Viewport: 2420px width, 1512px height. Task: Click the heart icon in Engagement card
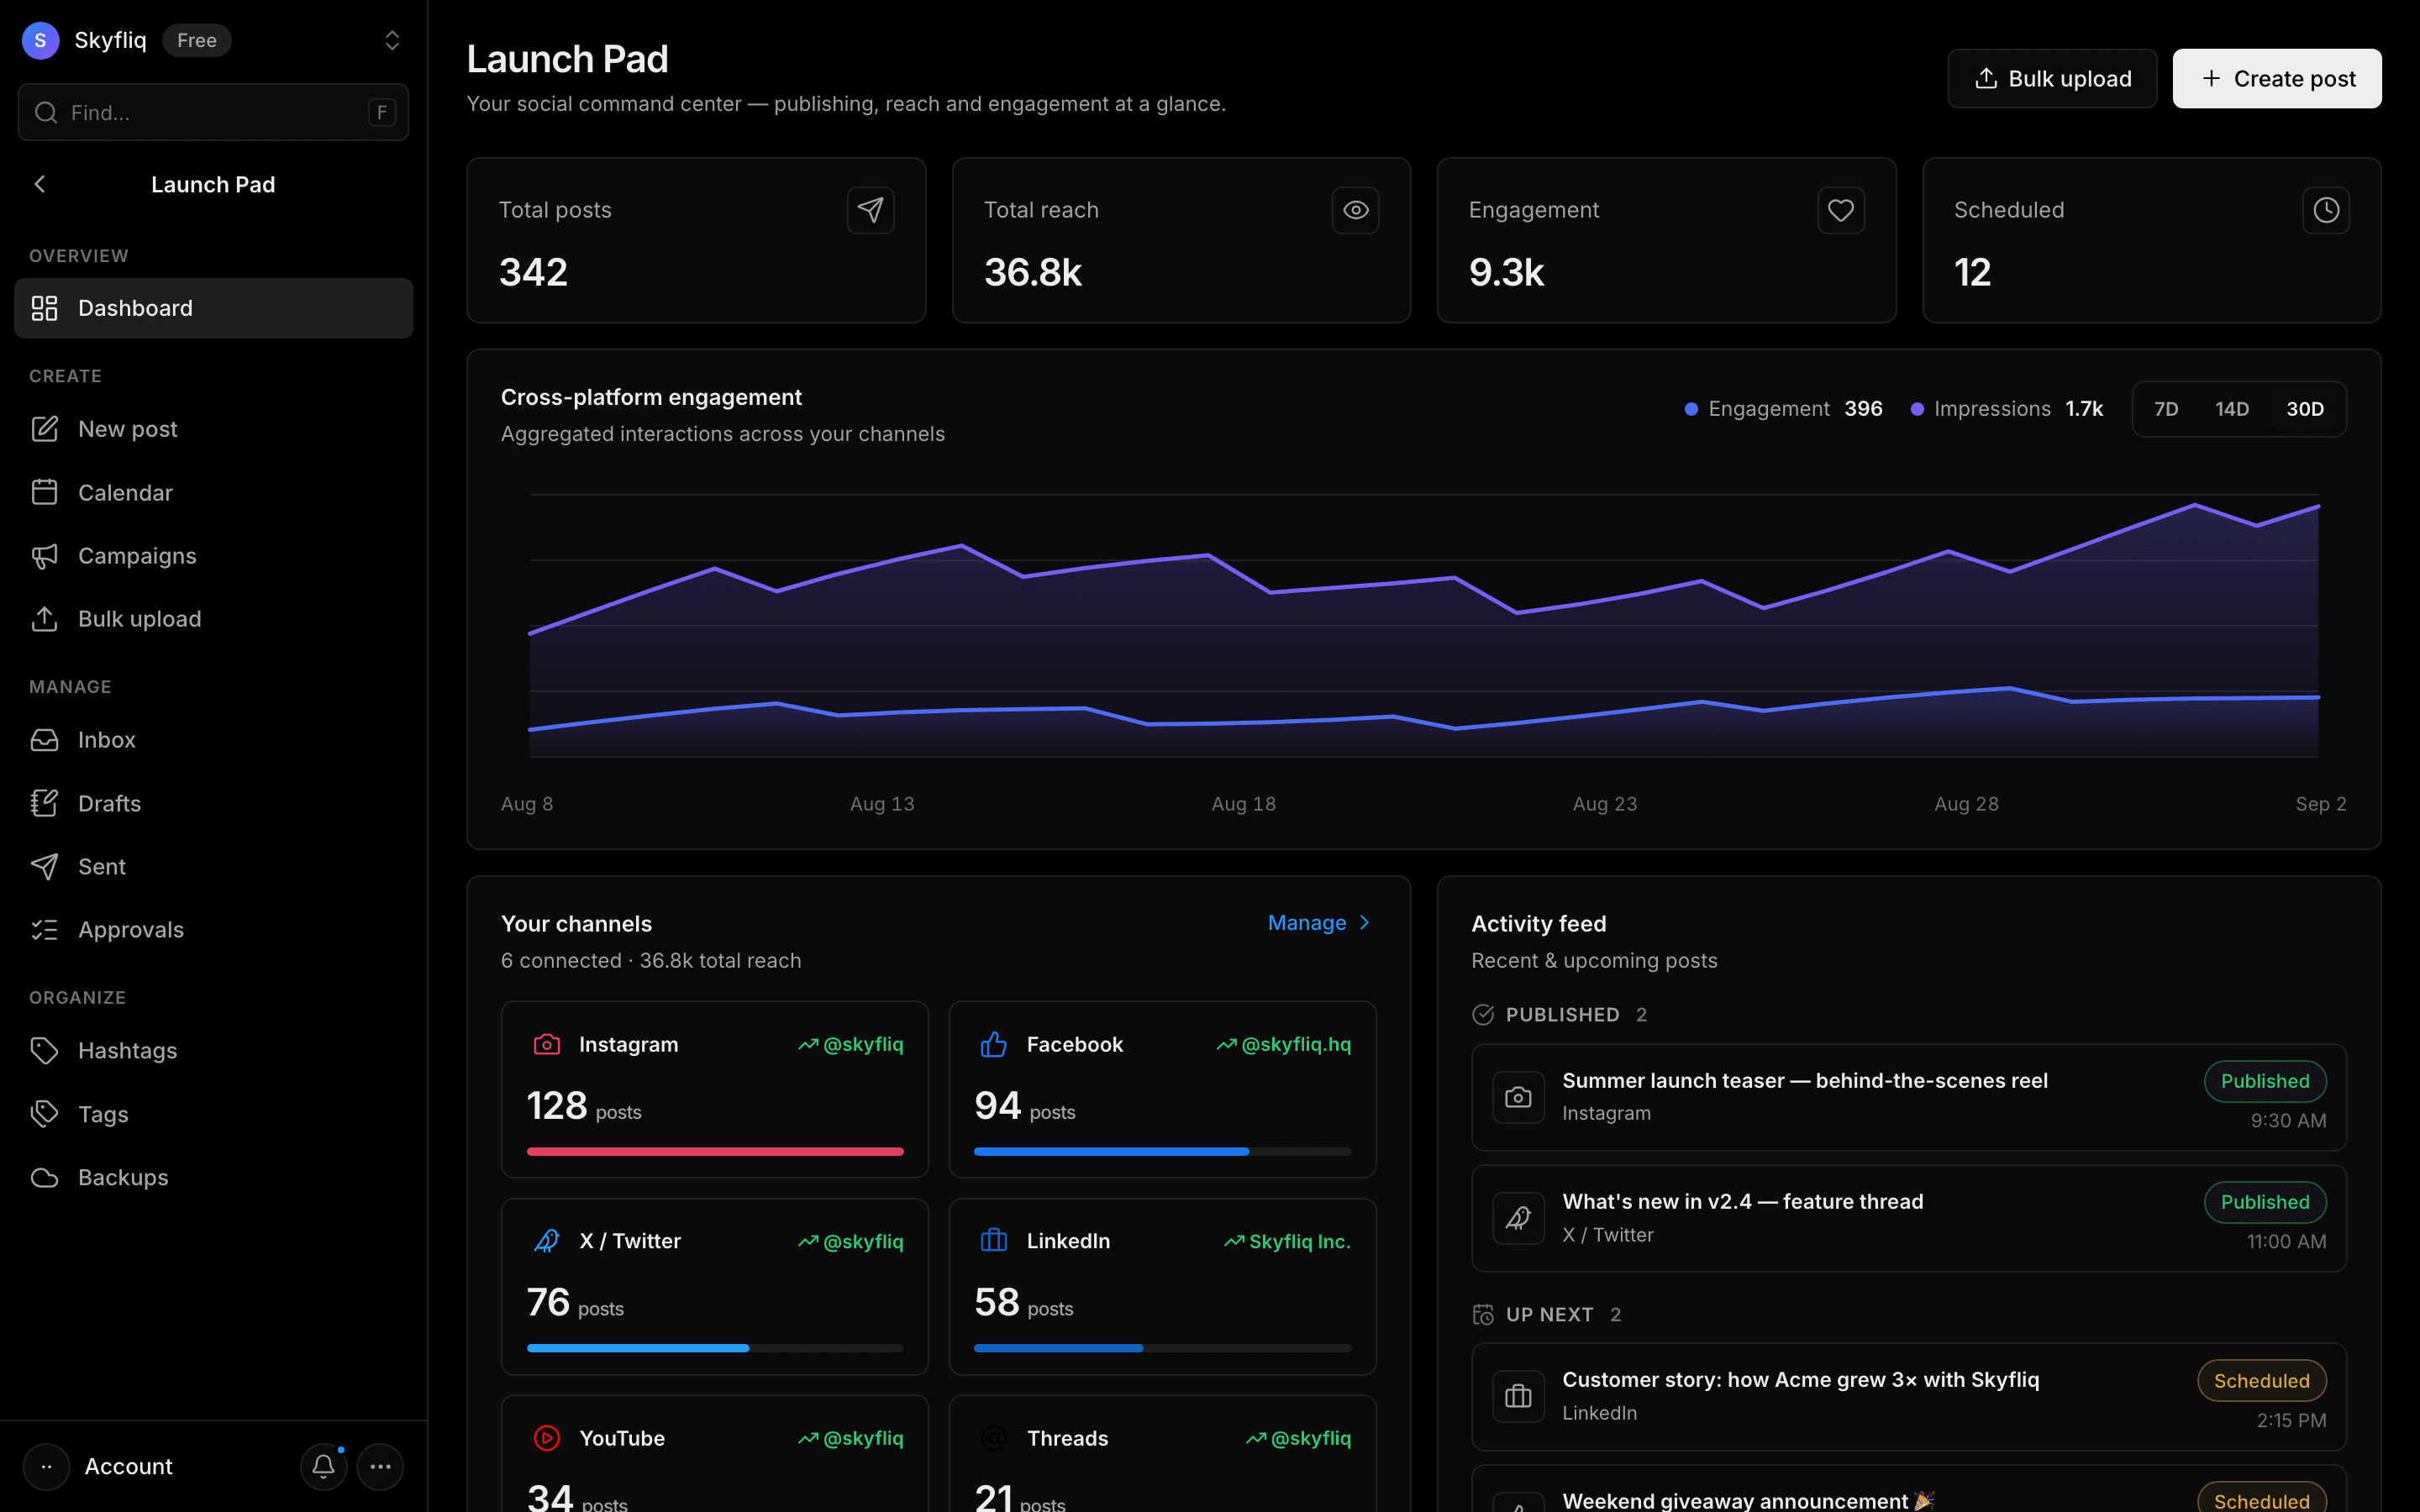[1840, 210]
